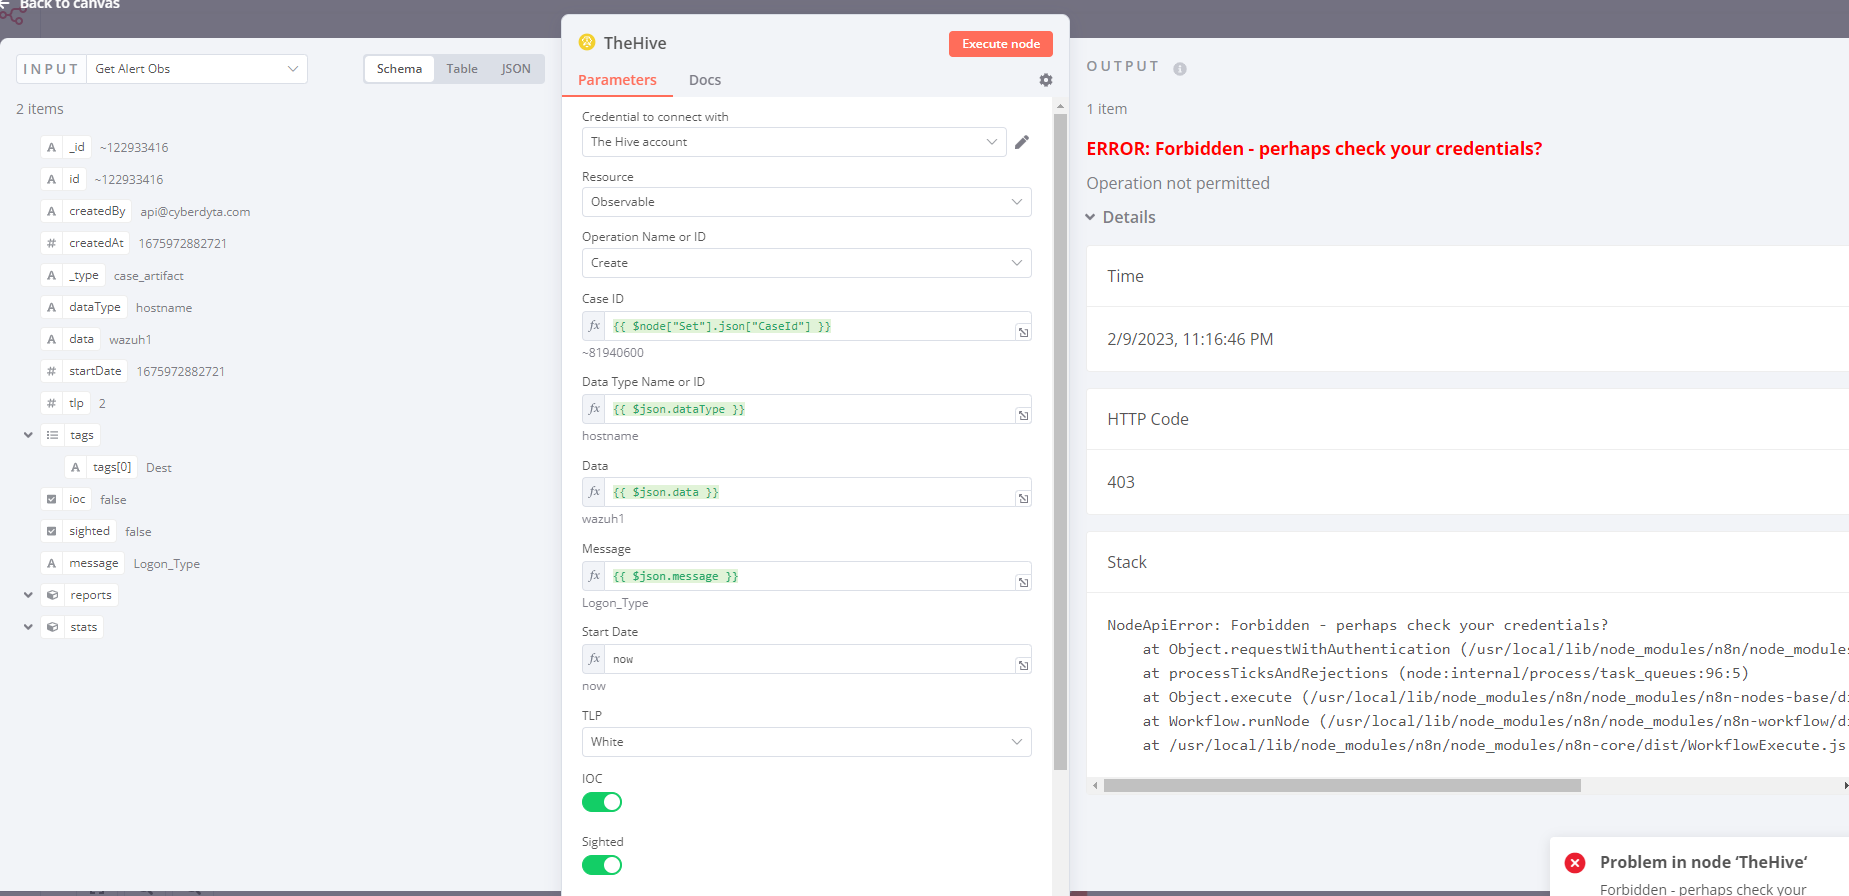1849x896 pixels.
Task: Click pencil icon to edit credential
Action: (x=1021, y=142)
